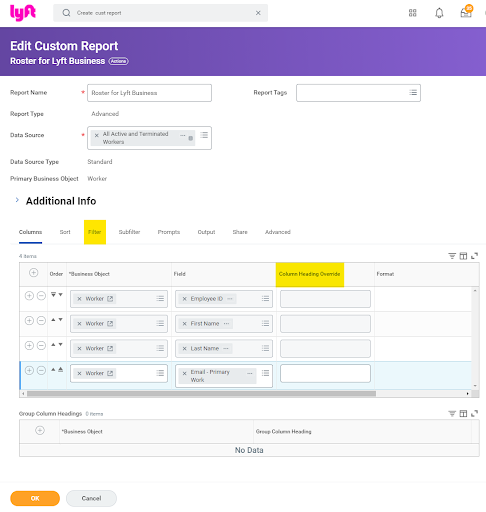
Task: Click the Report Name input field
Action: click(x=149, y=93)
